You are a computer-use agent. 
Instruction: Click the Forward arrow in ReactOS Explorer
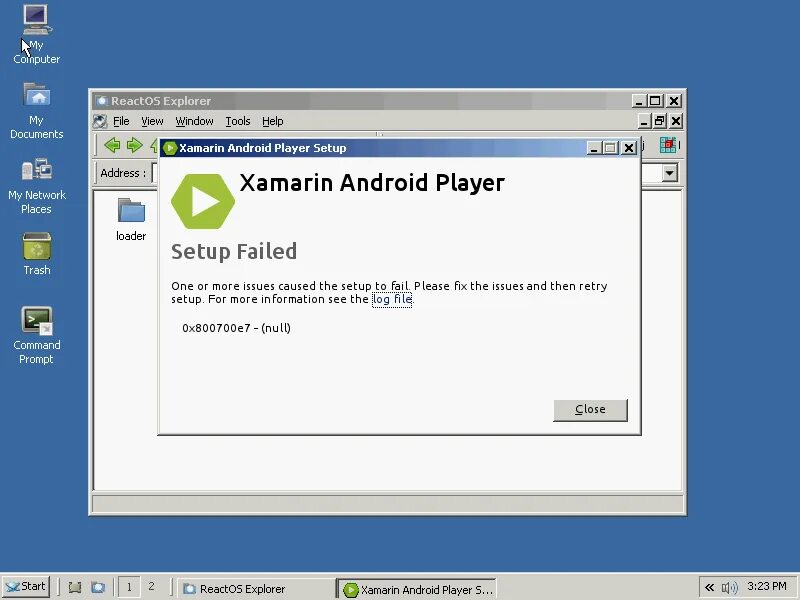(x=134, y=145)
